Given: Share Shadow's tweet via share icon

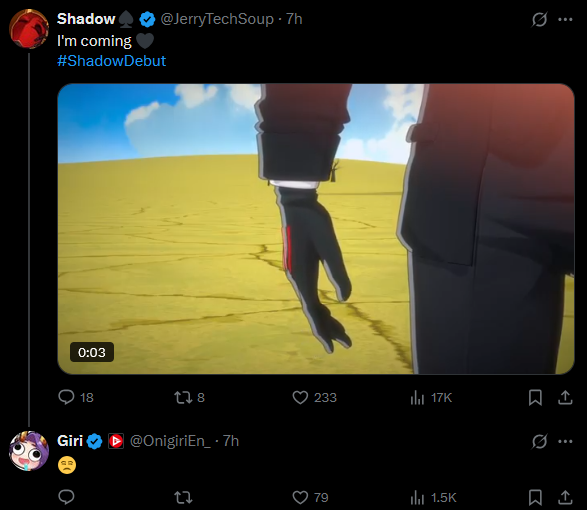Looking at the screenshot, I should [565, 397].
